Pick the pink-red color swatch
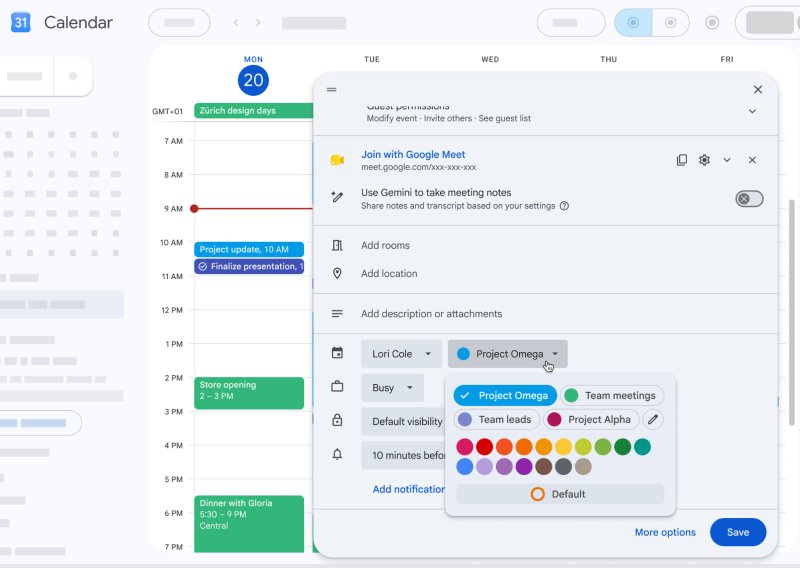The width and height of the screenshot is (800, 568). pyautogui.click(x=464, y=447)
